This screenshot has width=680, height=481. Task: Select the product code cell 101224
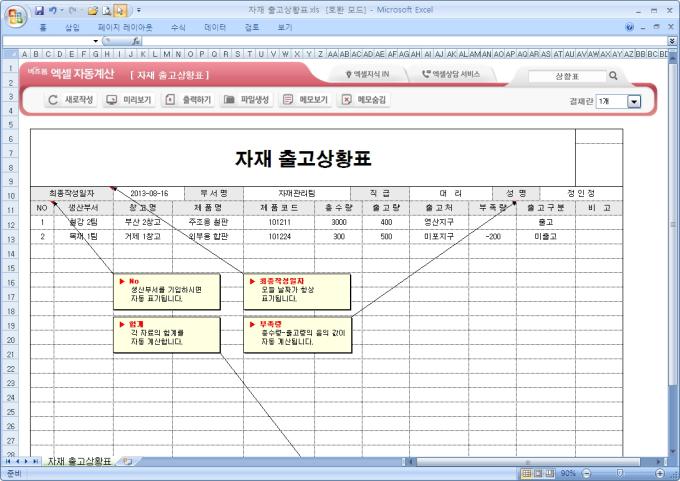(279, 236)
